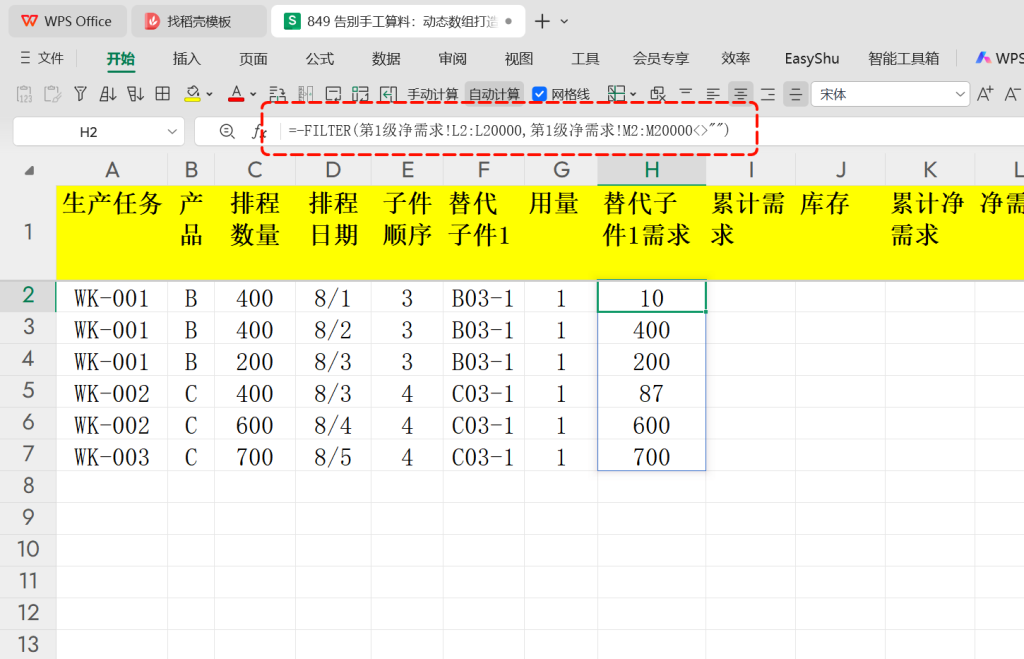The width and height of the screenshot is (1024, 659).
Task: Toggle middle vertical alignment
Action: tap(795, 94)
